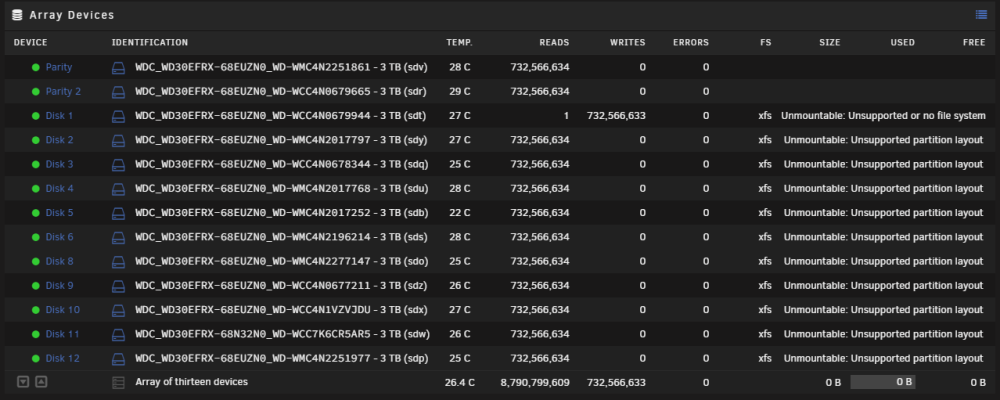Click the Disk 11 identification text

point(283,334)
